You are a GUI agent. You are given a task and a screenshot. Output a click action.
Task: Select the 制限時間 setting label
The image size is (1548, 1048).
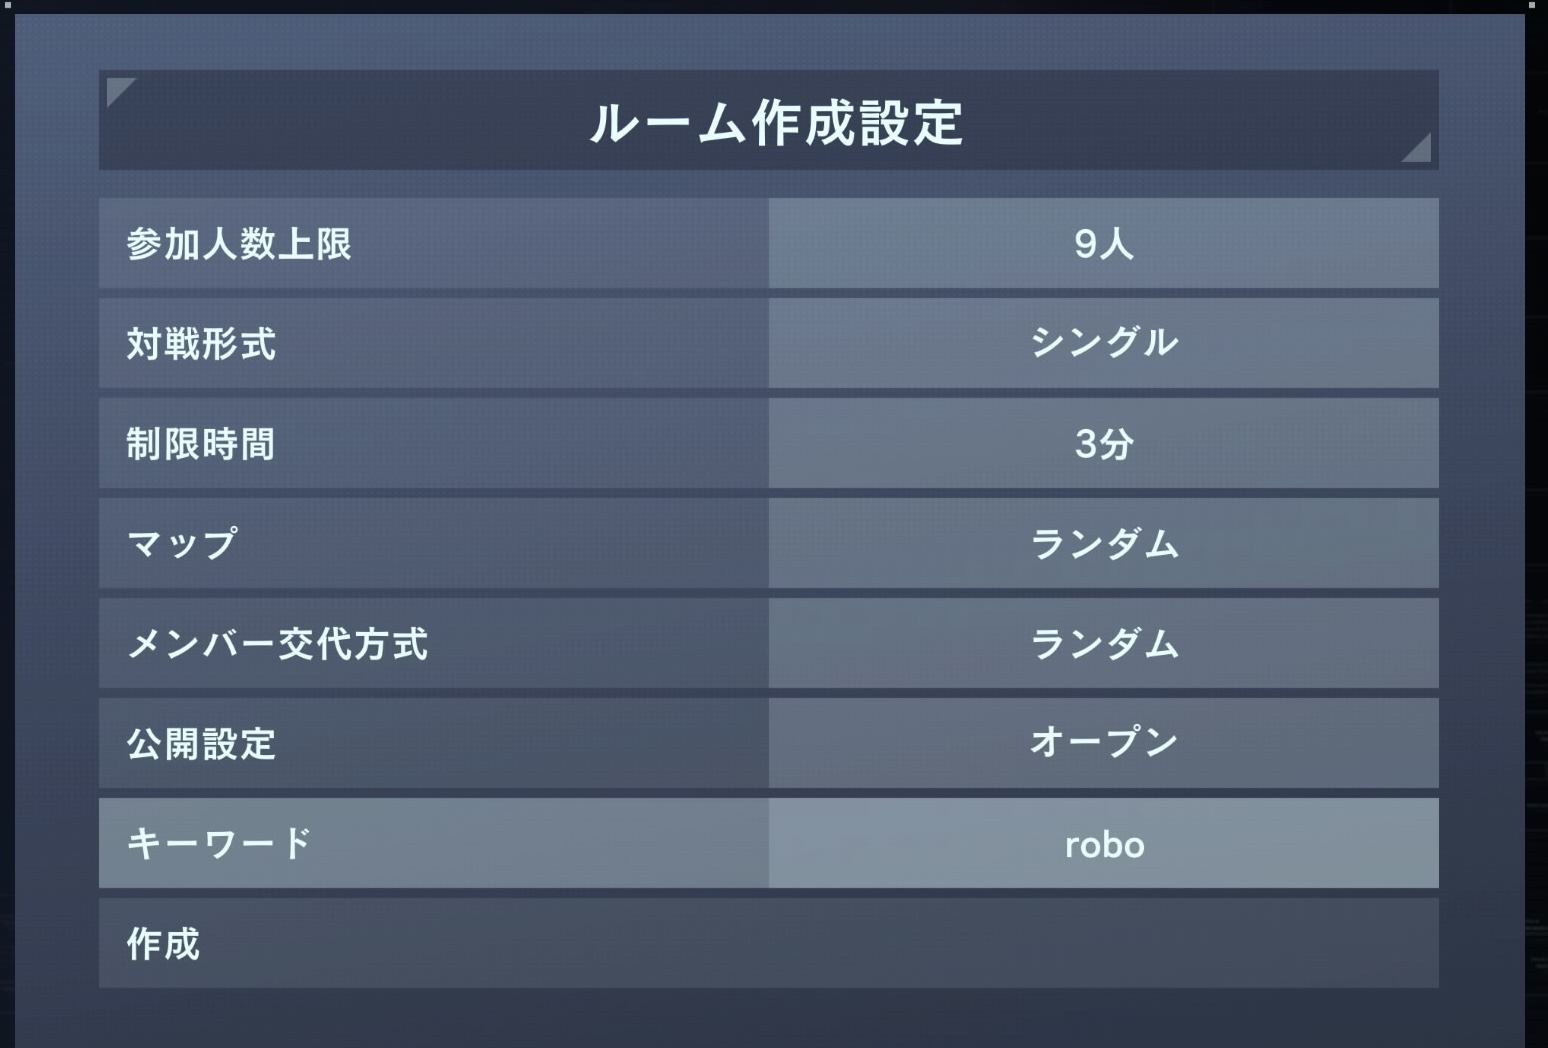pyautogui.click(x=201, y=444)
